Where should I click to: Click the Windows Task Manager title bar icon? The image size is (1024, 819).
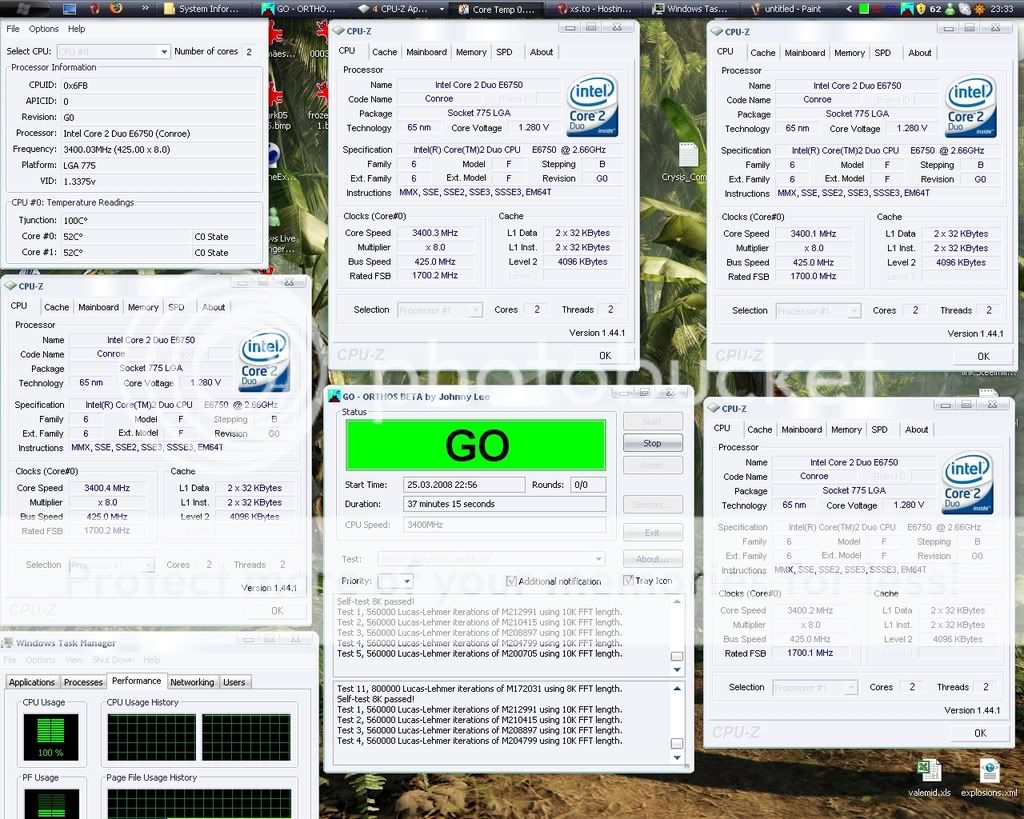tap(8, 643)
